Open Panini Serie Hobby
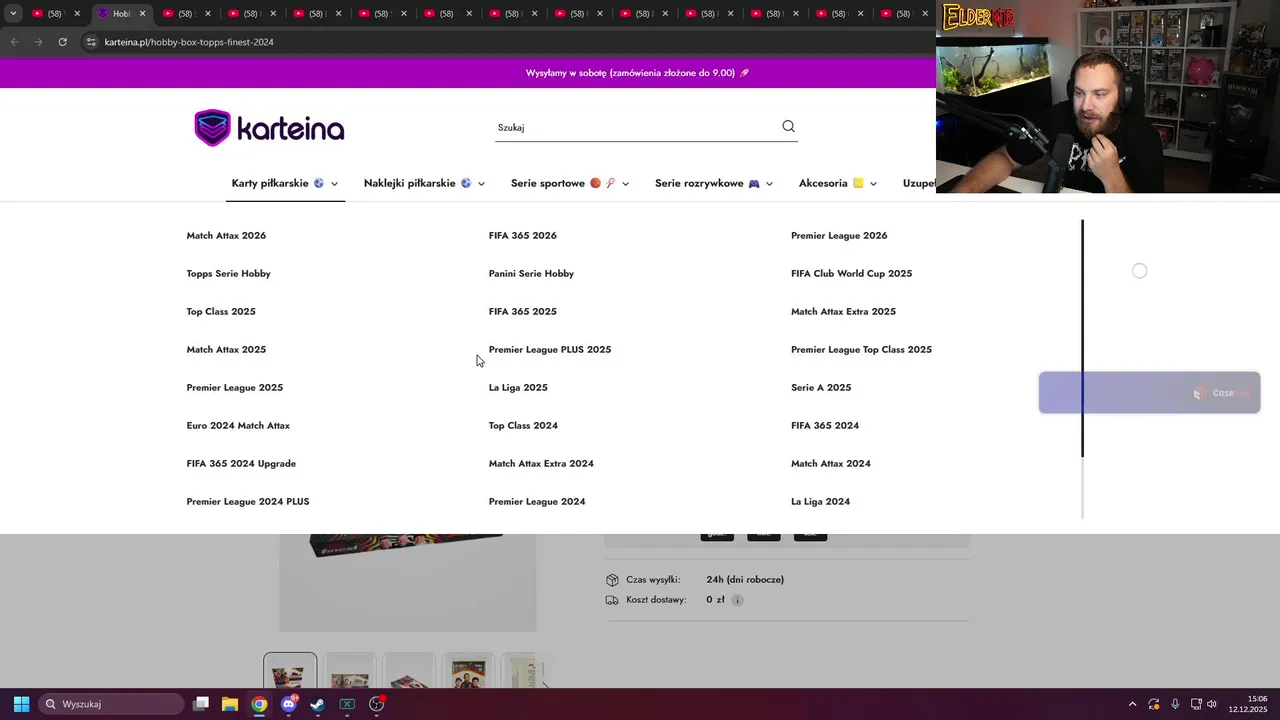The width and height of the screenshot is (1280, 720). click(x=531, y=274)
